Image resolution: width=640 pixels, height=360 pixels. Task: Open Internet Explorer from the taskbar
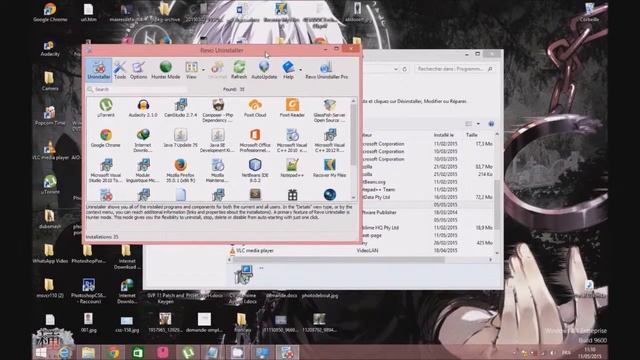click(65, 352)
